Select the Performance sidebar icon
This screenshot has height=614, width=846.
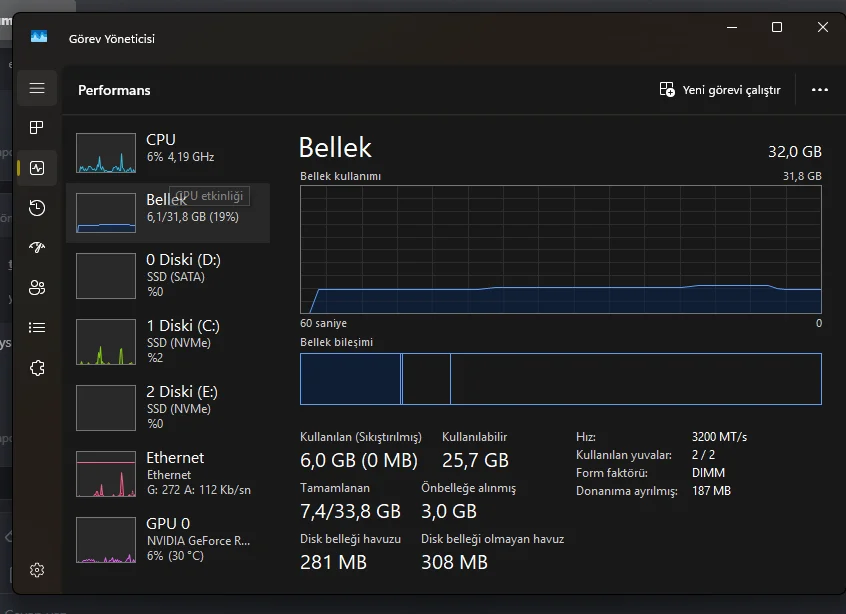click(x=37, y=168)
